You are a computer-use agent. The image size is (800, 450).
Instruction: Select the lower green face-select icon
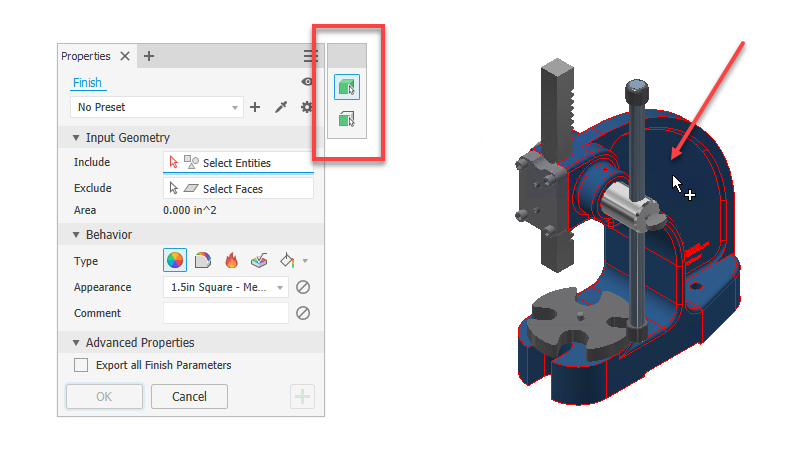[347, 120]
